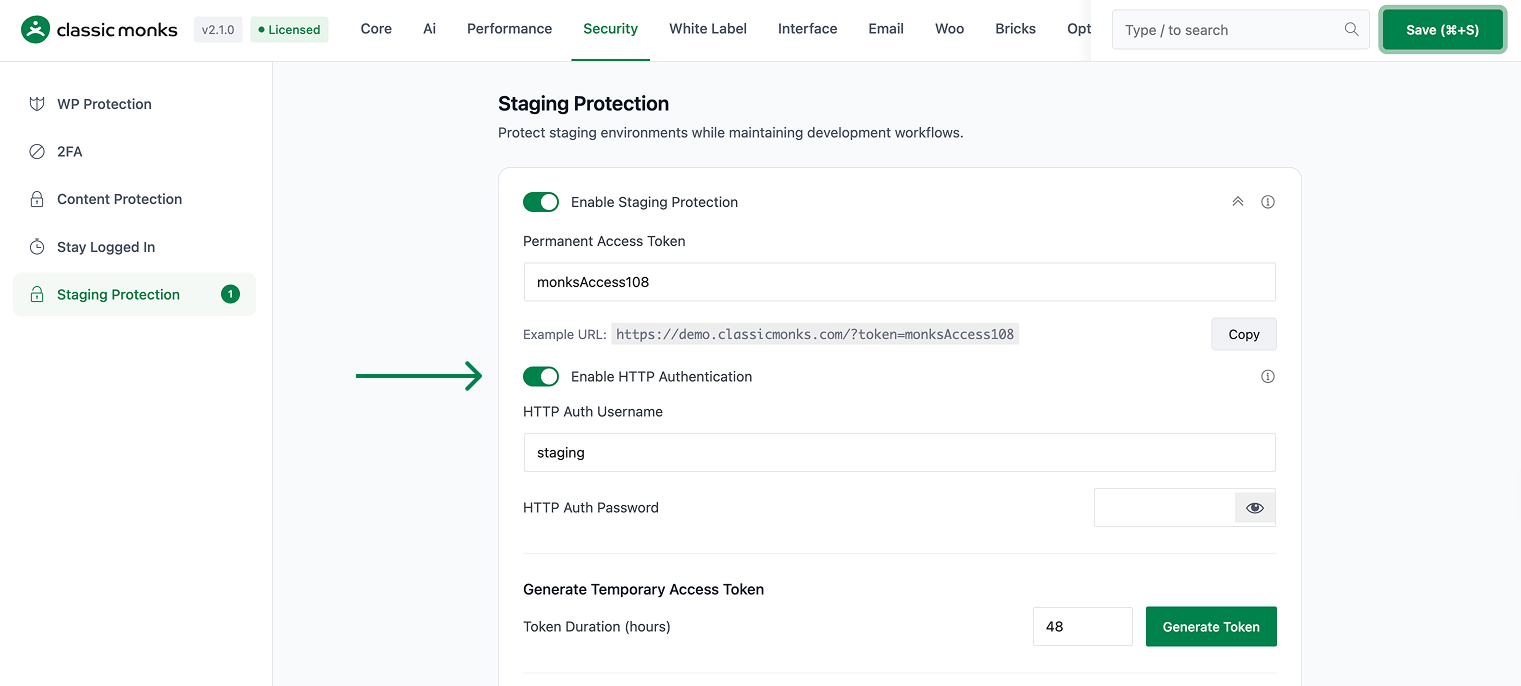The height and width of the screenshot is (686, 1521).
Task: Click the Permanent Access Token label
Action: (x=604, y=241)
